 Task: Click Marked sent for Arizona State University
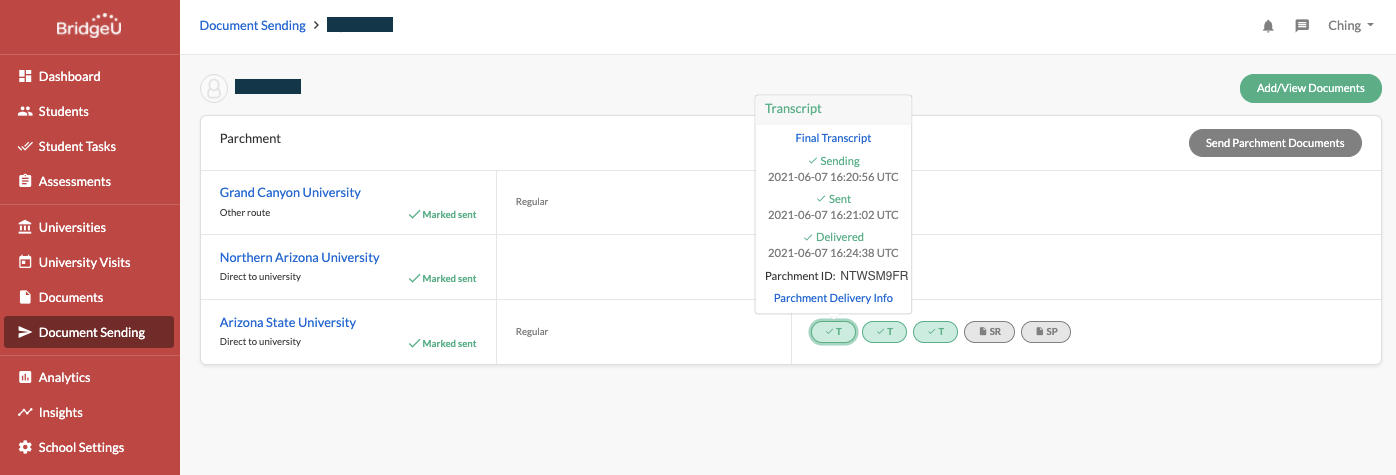point(442,344)
